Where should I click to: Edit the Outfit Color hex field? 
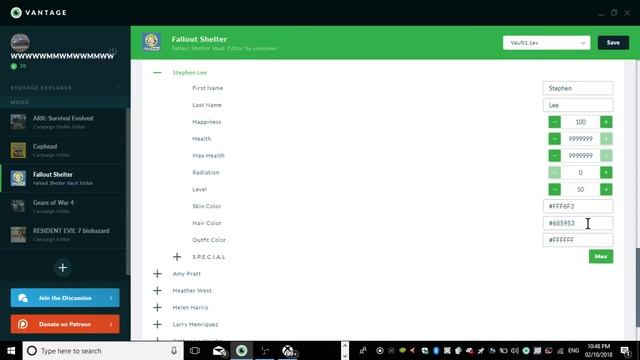(578, 240)
